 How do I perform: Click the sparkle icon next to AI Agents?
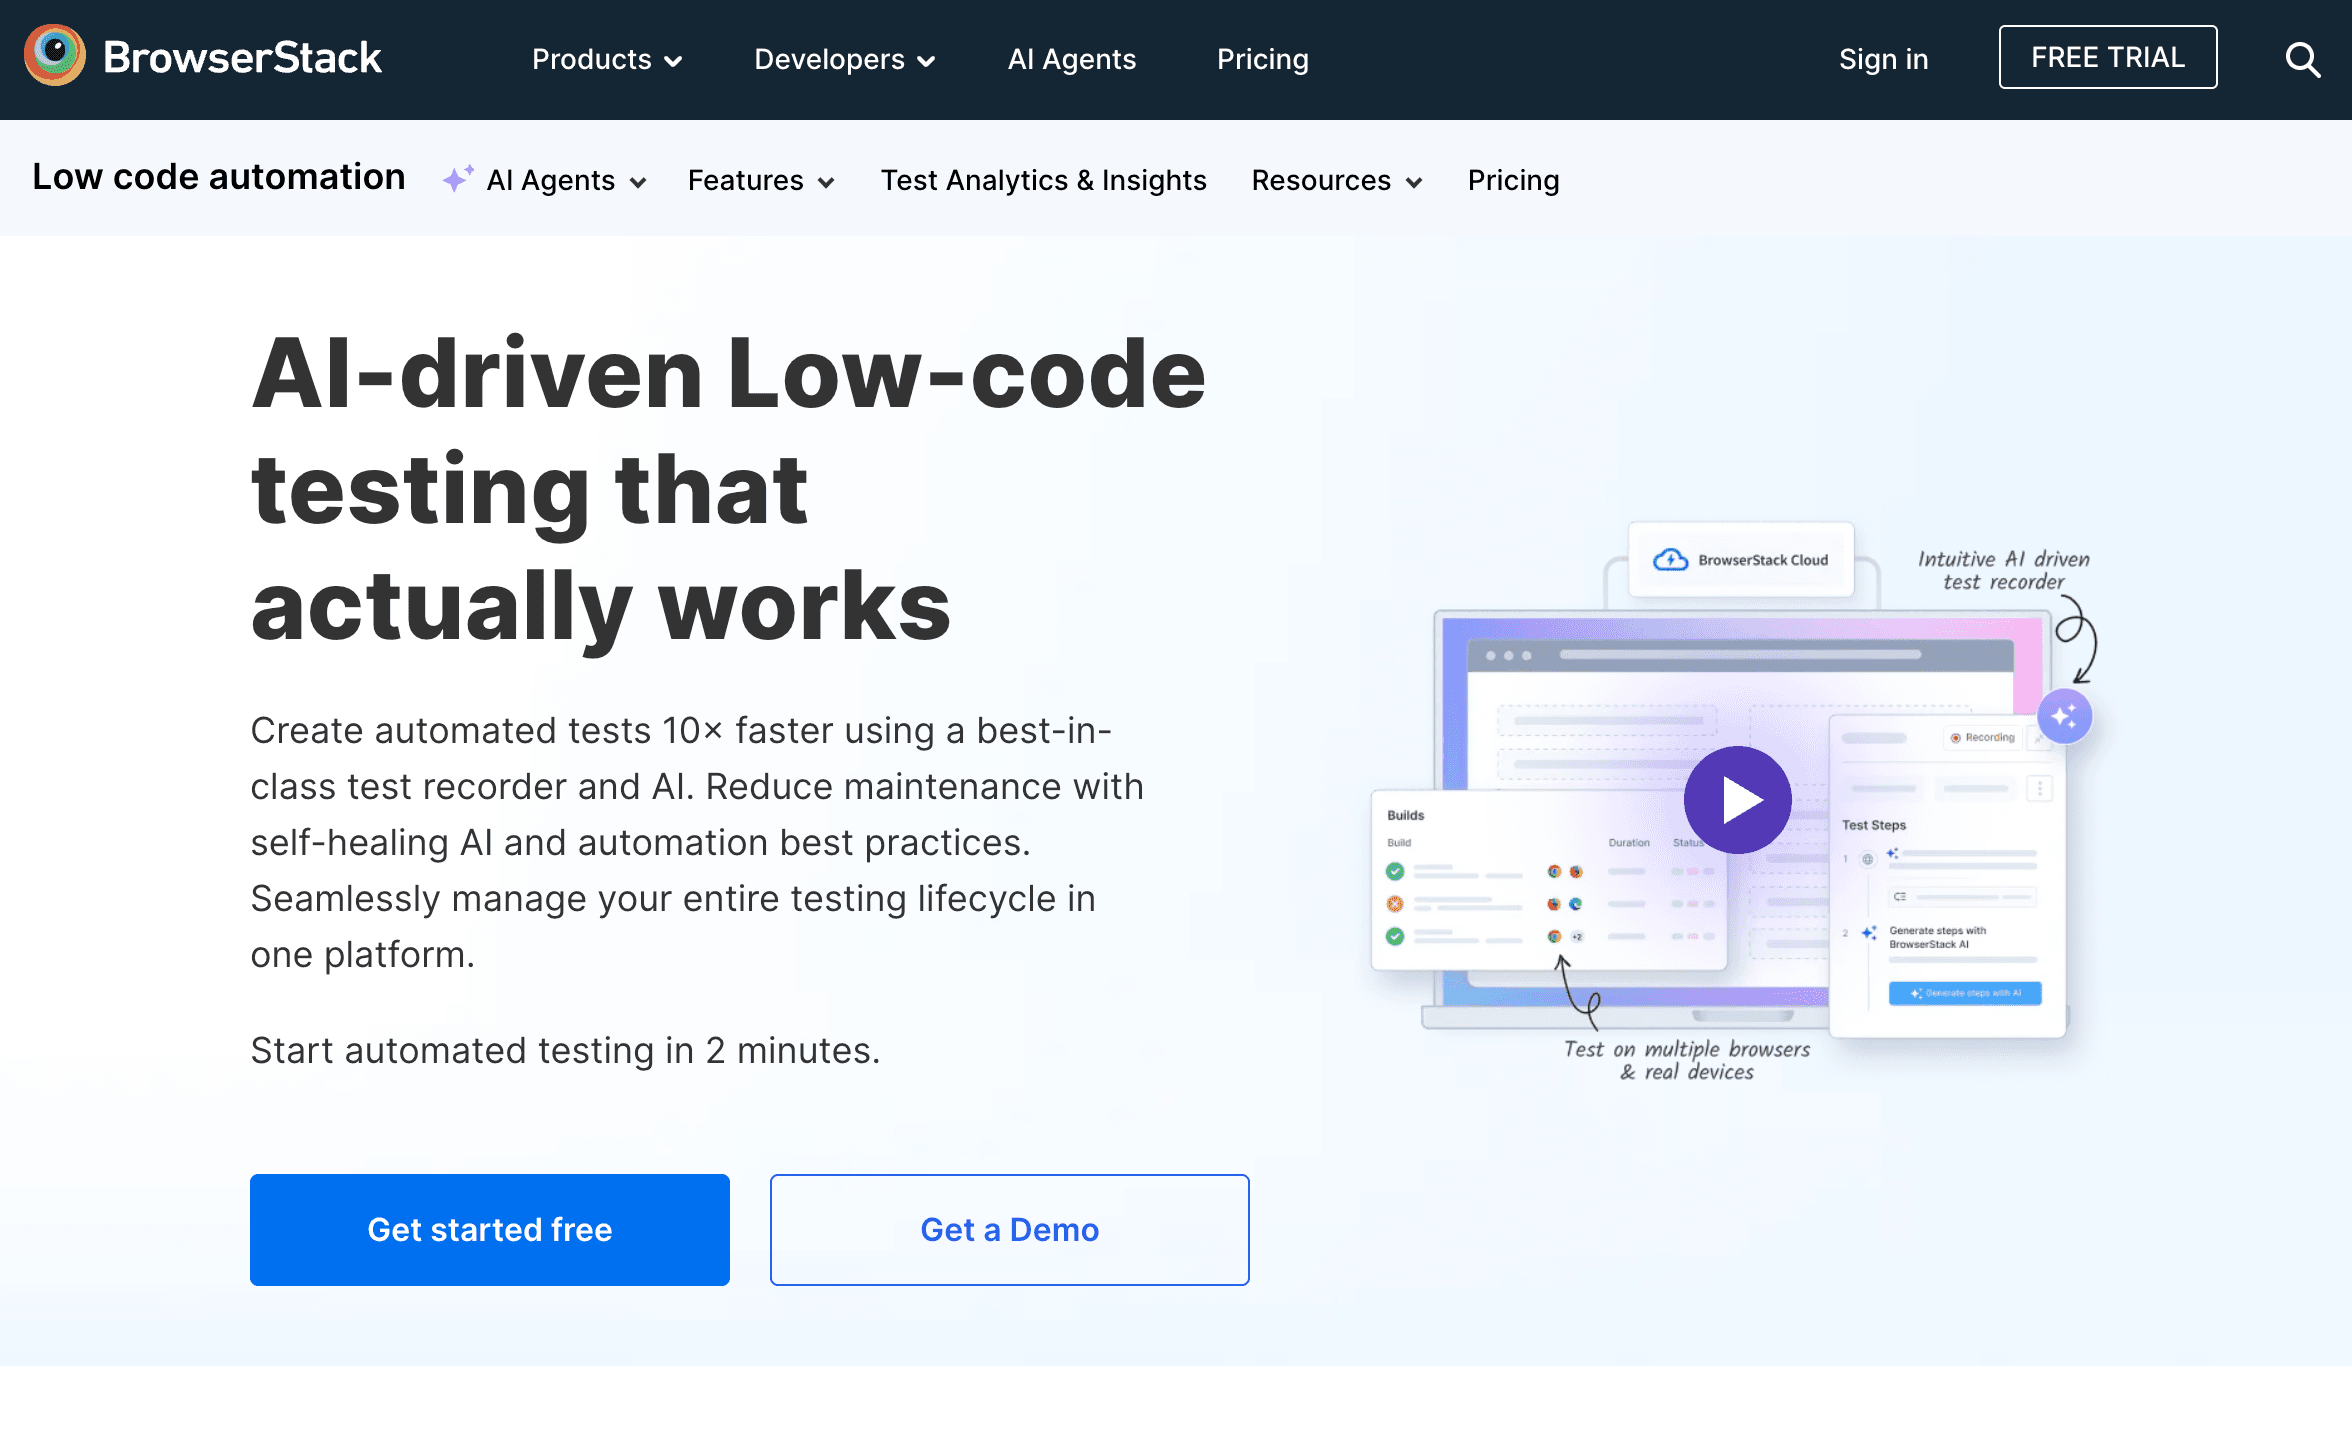(x=457, y=178)
